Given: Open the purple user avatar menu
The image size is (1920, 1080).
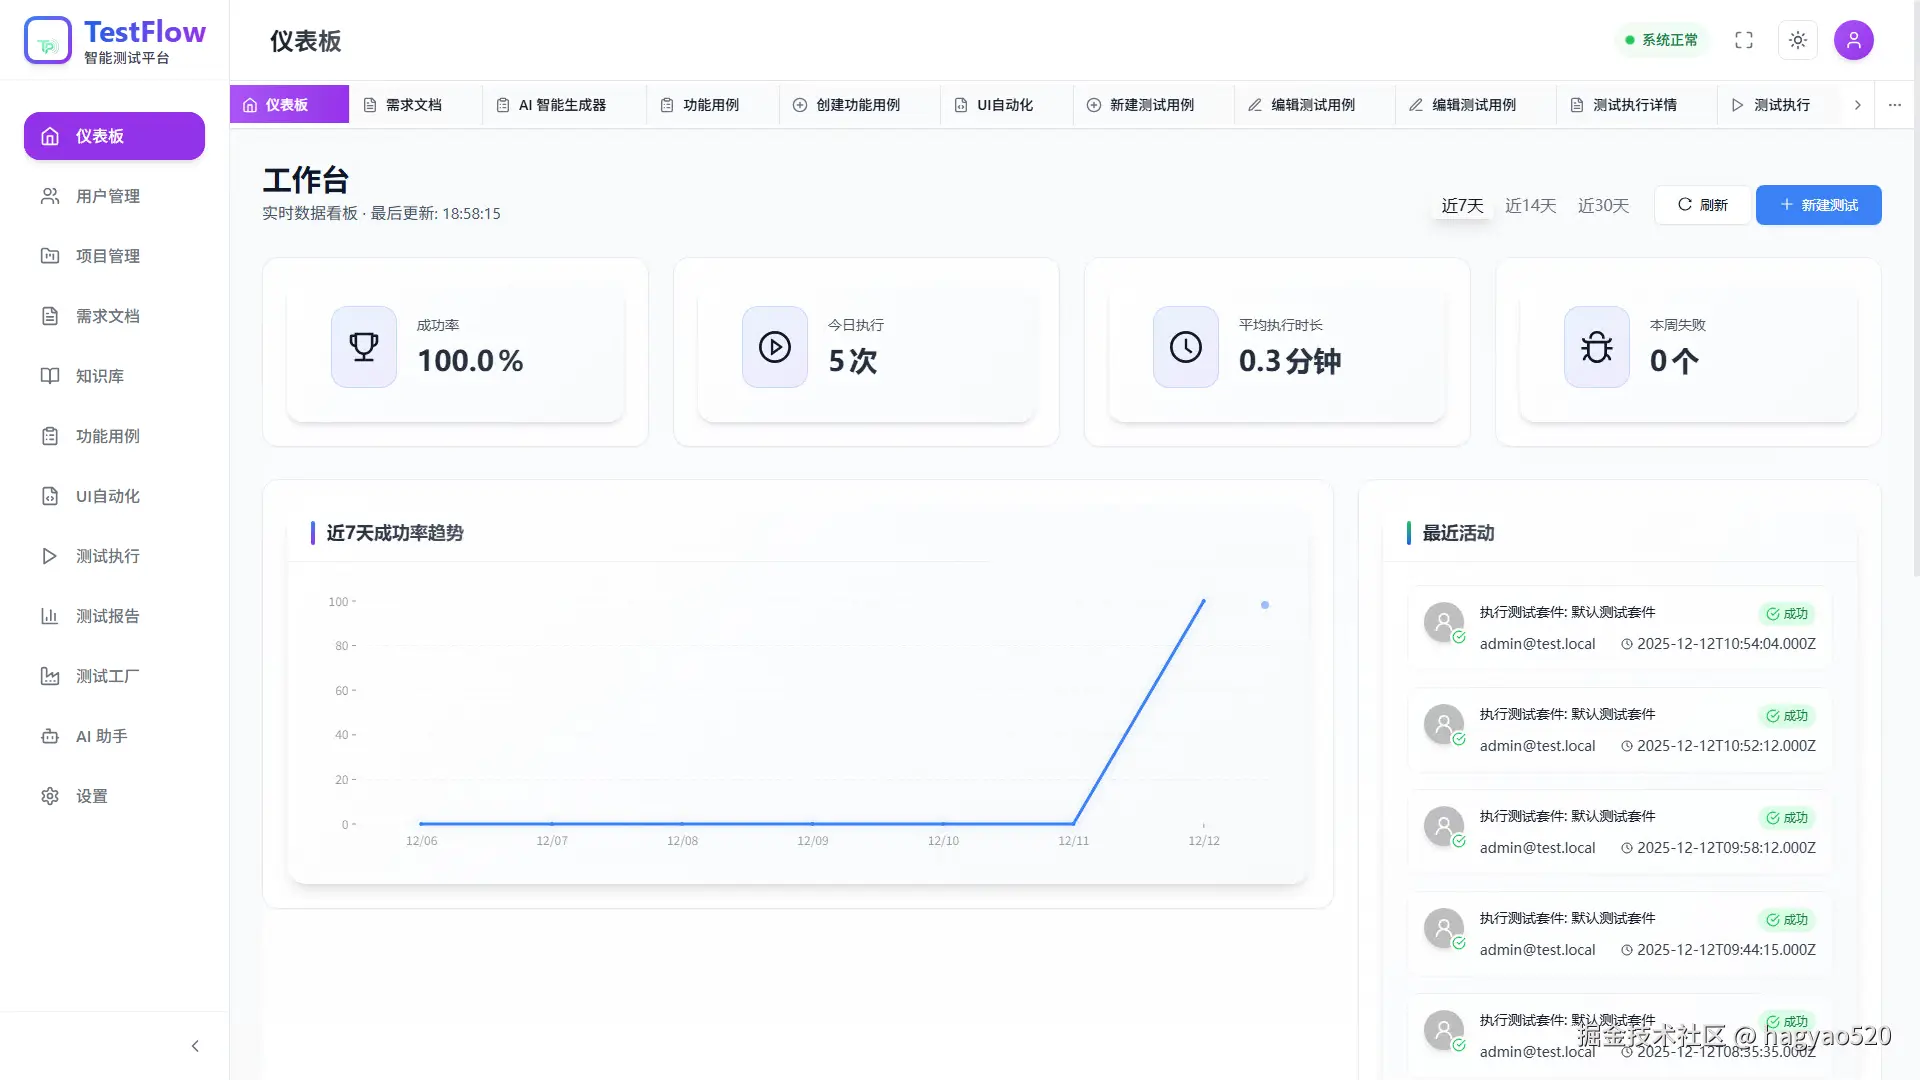Looking at the screenshot, I should click(x=1853, y=40).
